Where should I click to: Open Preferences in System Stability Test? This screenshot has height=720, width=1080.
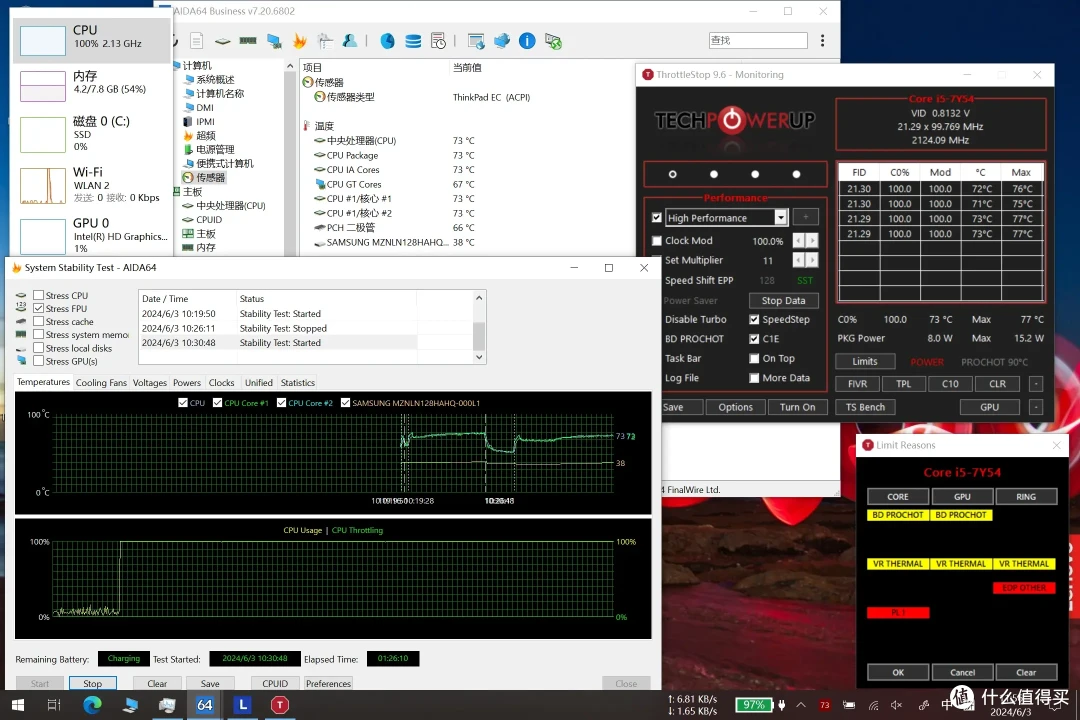point(328,683)
